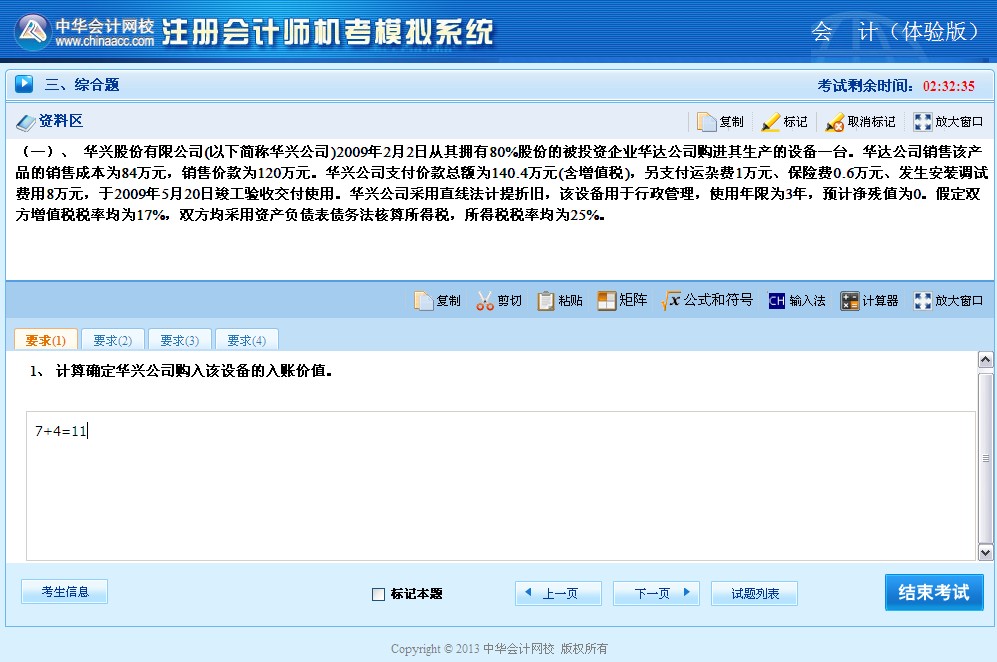Switch to the 要求(2) tab
This screenshot has width=997, height=662.
112,339
